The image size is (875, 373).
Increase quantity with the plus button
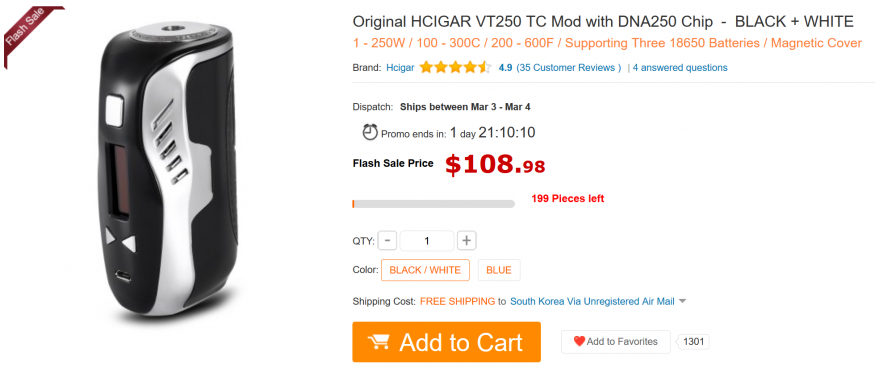click(x=467, y=241)
